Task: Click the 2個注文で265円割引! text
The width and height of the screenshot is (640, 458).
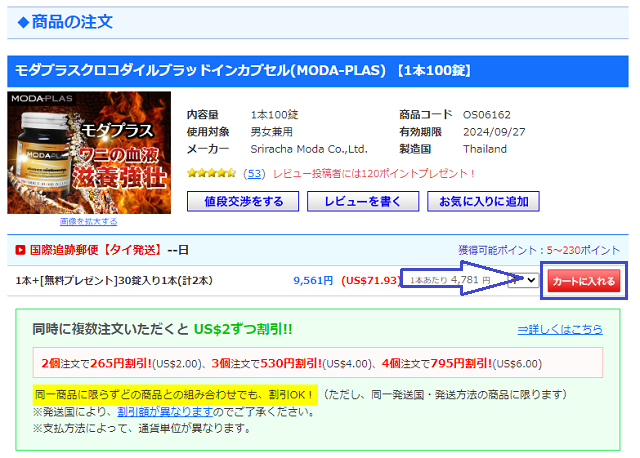Action: click(96, 363)
